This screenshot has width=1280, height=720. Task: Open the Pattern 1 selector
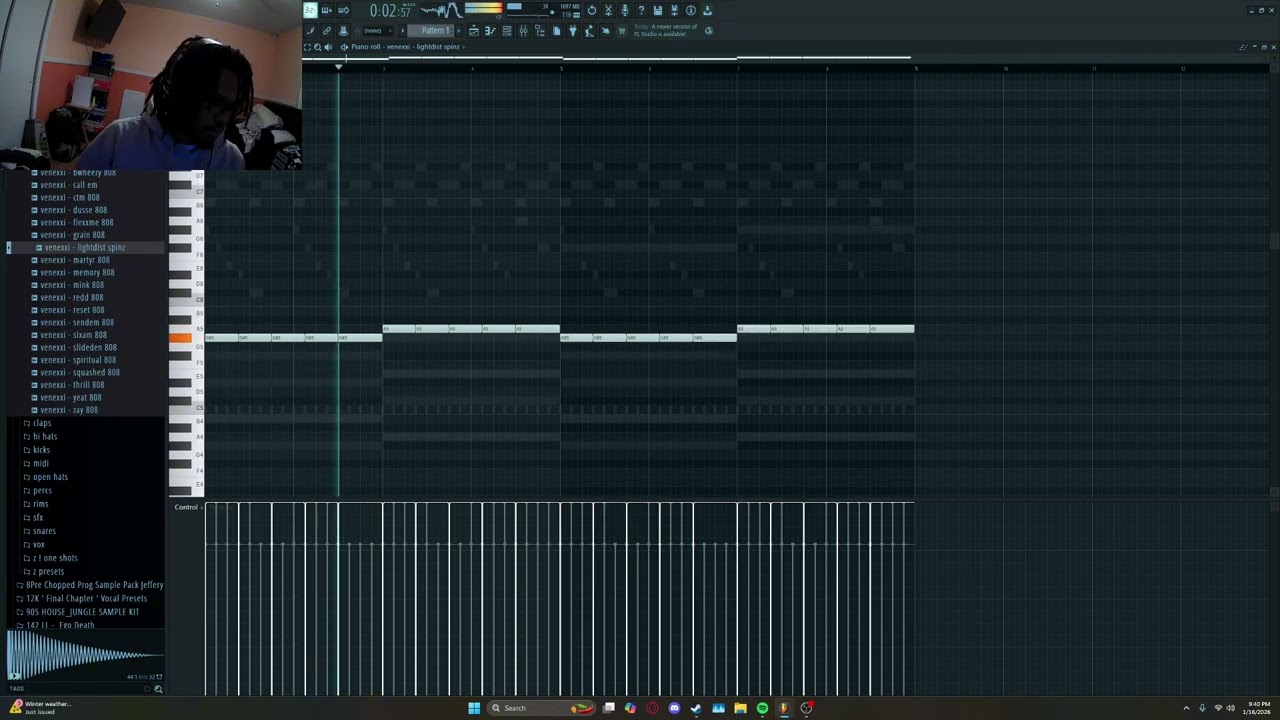click(437, 31)
